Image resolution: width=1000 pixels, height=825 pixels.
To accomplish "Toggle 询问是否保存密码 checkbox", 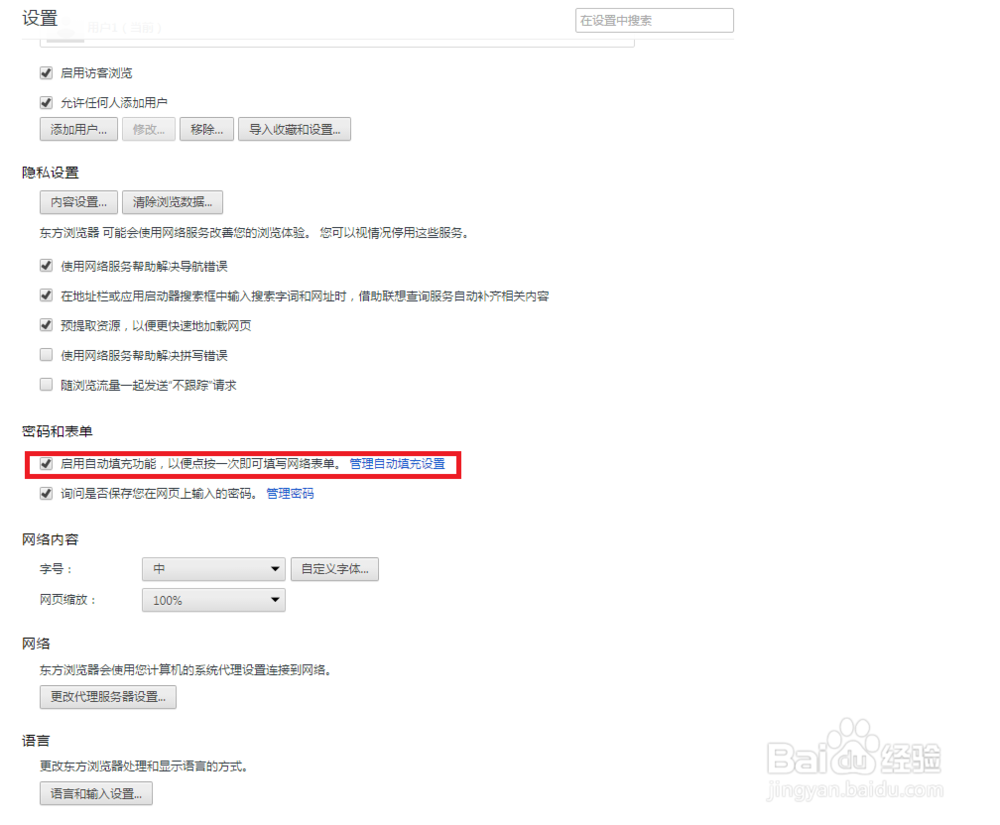I will tap(46, 493).
